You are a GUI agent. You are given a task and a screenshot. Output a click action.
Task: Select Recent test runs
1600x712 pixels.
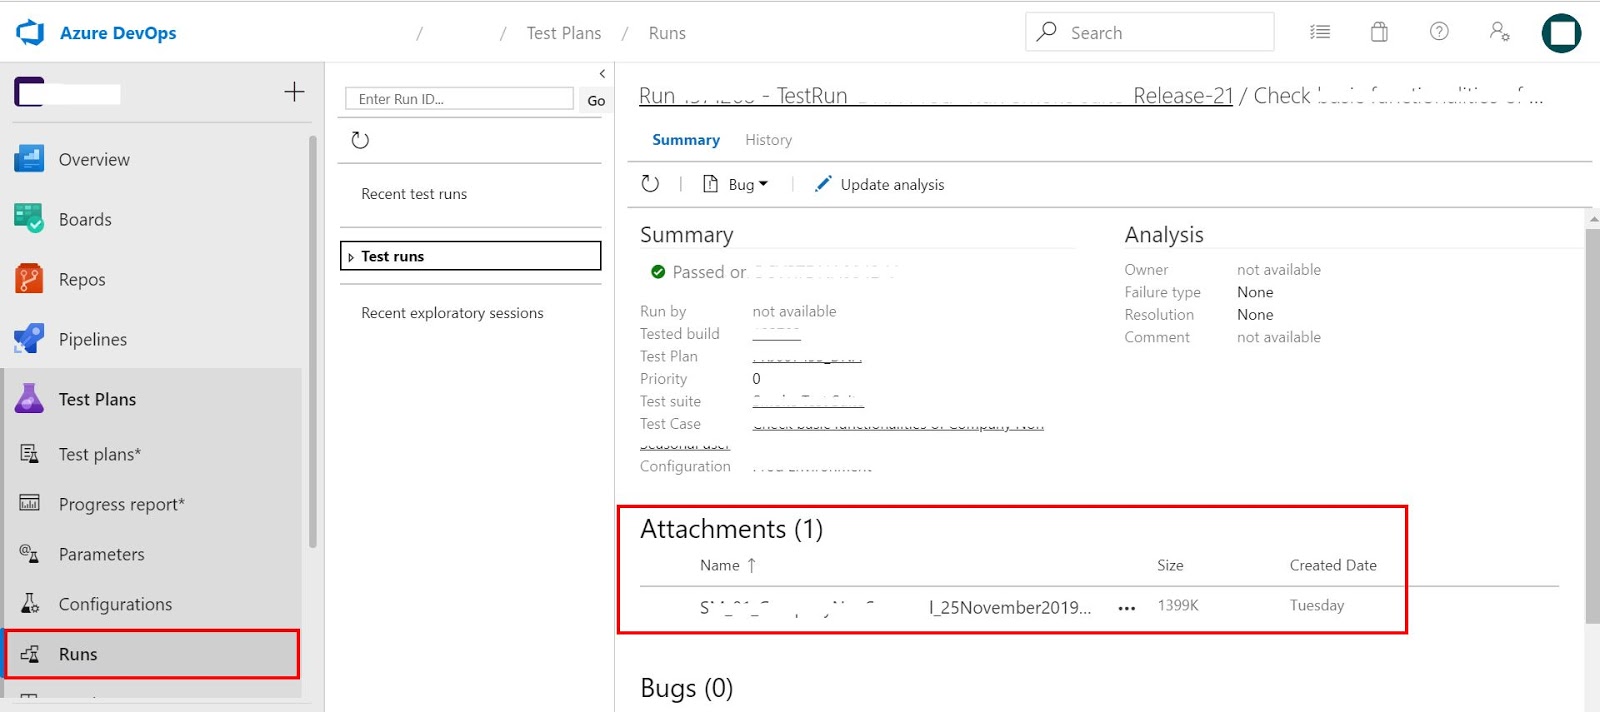(x=414, y=194)
